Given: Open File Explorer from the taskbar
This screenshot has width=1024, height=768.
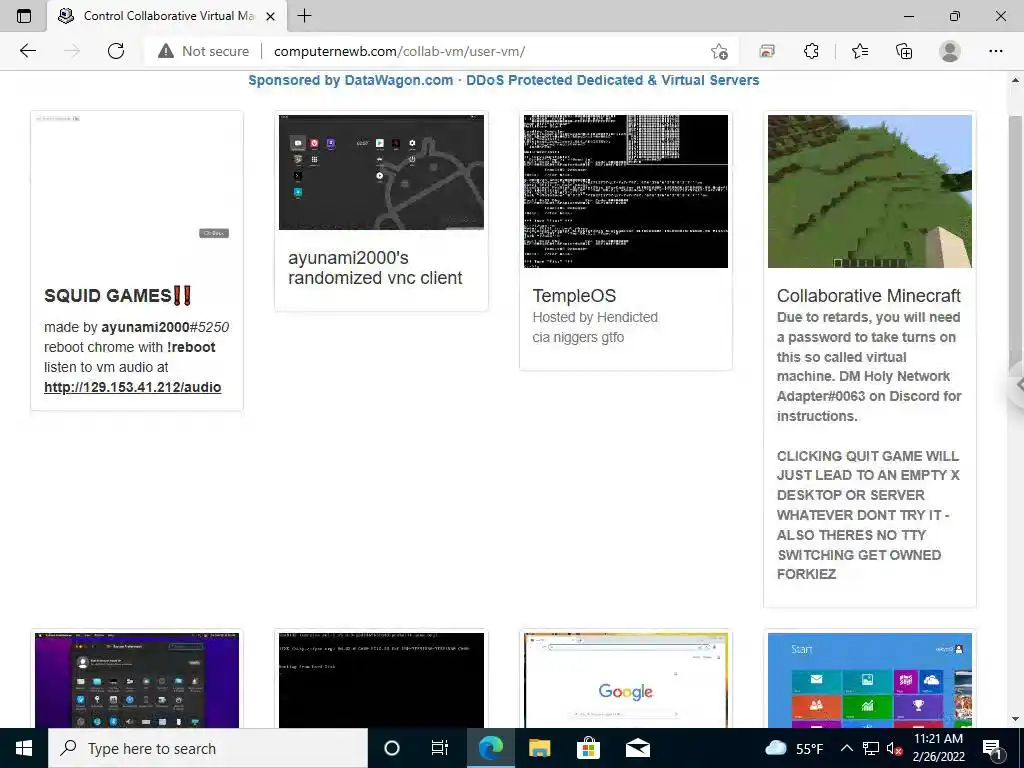Looking at the screenshot, I should point(539,748).
